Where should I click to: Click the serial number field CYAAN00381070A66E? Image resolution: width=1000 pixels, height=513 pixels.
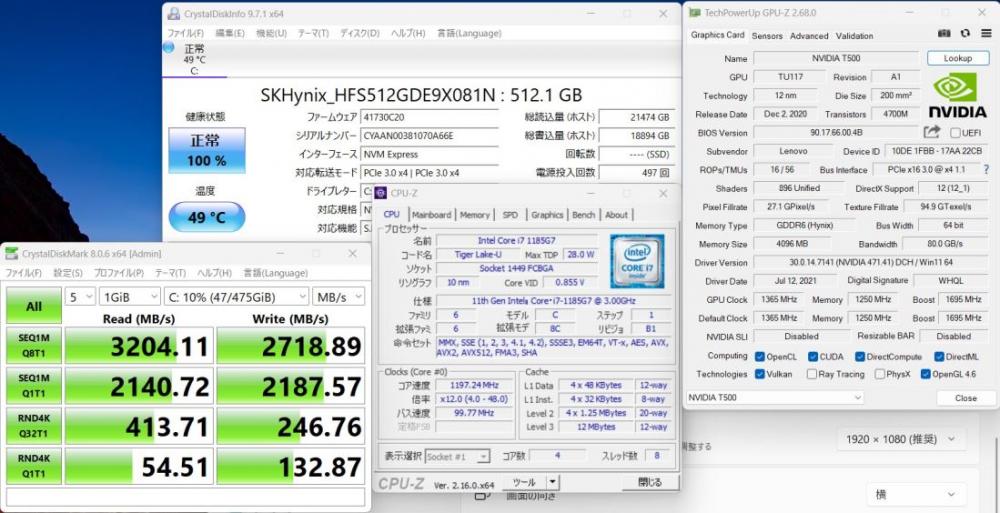tap(429, 135)
